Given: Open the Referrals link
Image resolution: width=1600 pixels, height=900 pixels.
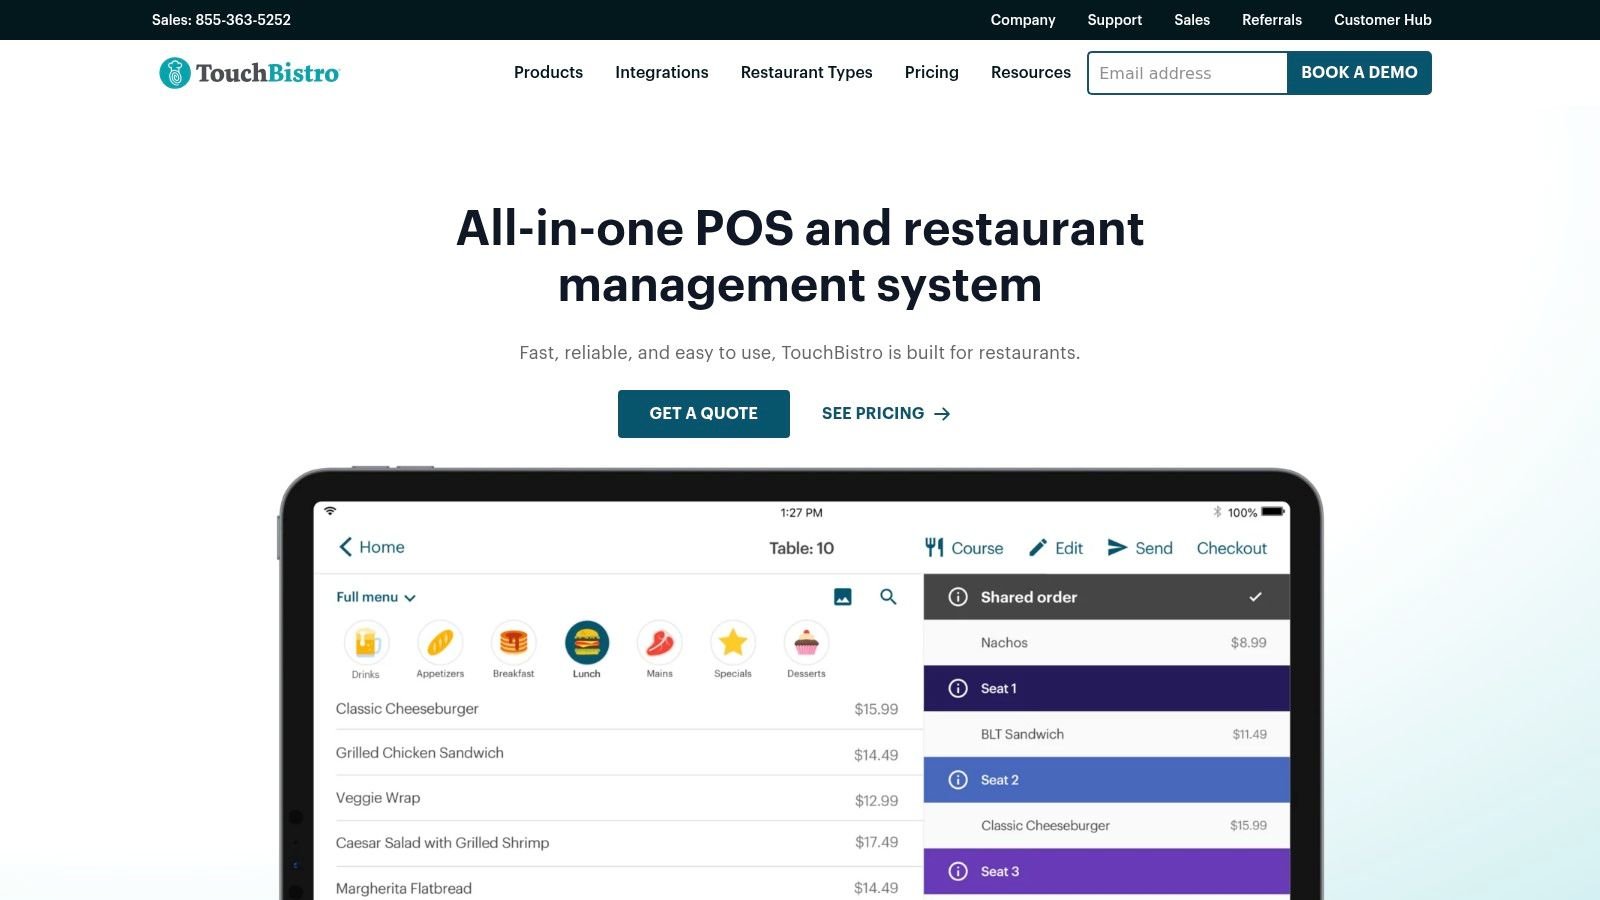Looking at the screenshot, I should coord(1272,20).
